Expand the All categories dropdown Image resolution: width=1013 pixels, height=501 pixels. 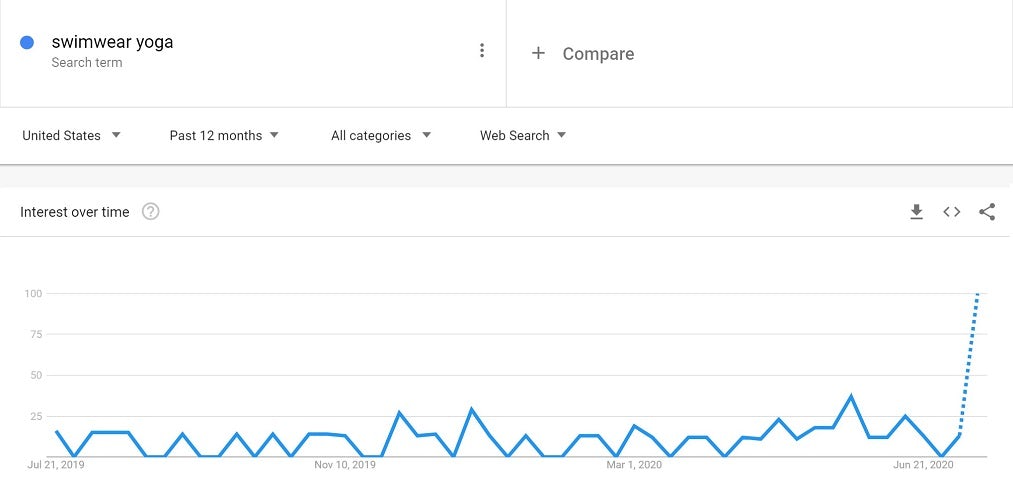tap(381, 136)
